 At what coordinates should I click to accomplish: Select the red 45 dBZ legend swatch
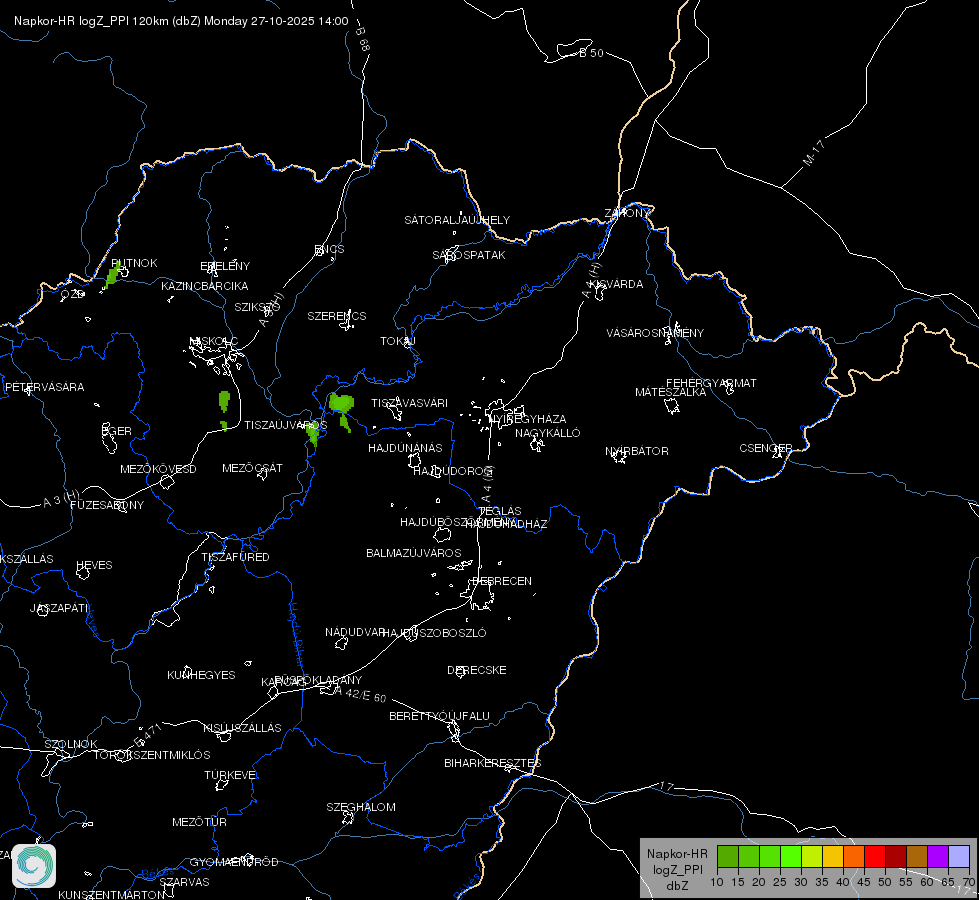875,856
